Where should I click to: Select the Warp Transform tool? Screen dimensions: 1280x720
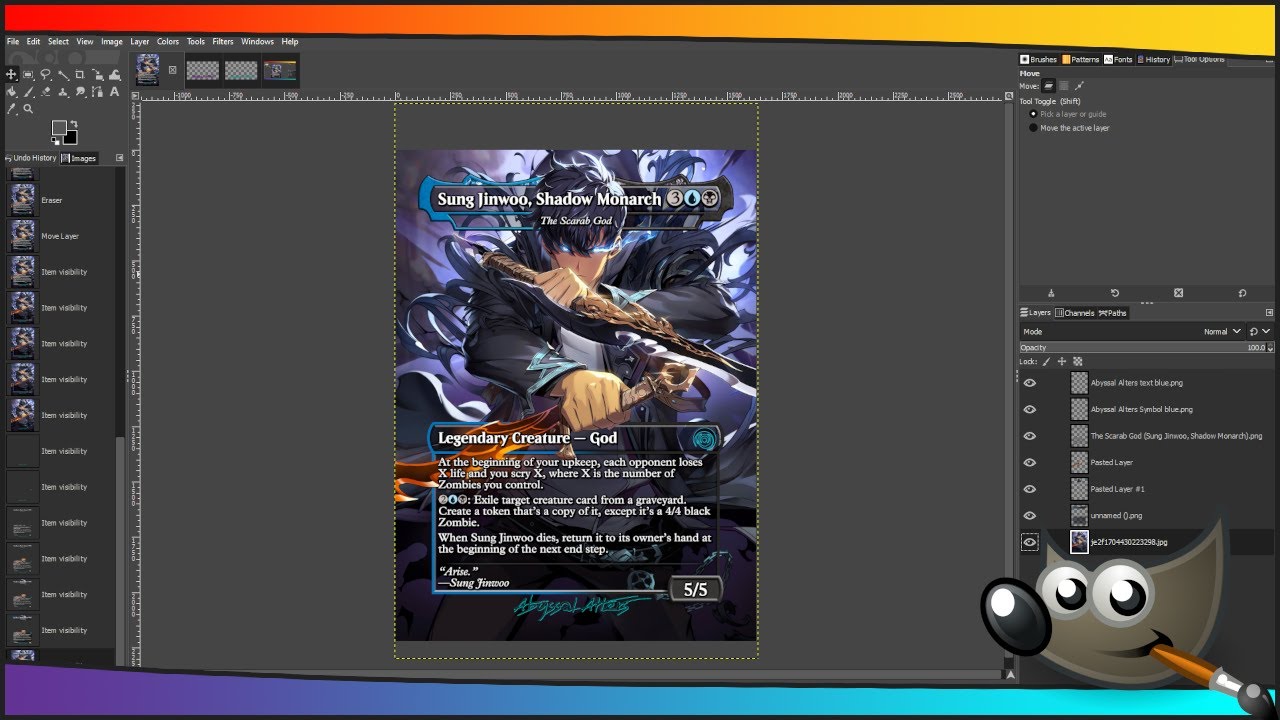[x=115, y=75]
